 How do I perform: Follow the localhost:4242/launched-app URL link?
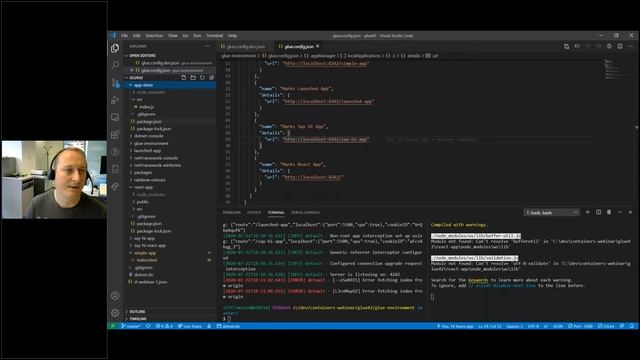tap(329, 102)
